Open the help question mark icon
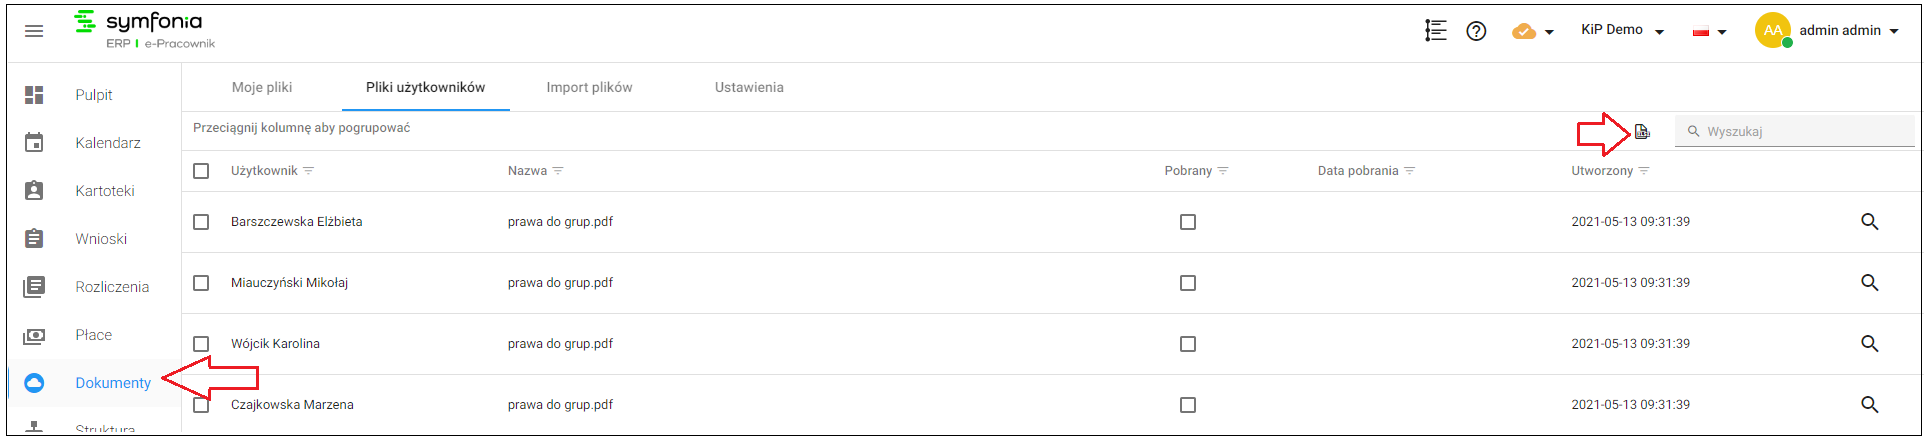This screenshot has height=442, width=1929. click(x=1476, y=31)
